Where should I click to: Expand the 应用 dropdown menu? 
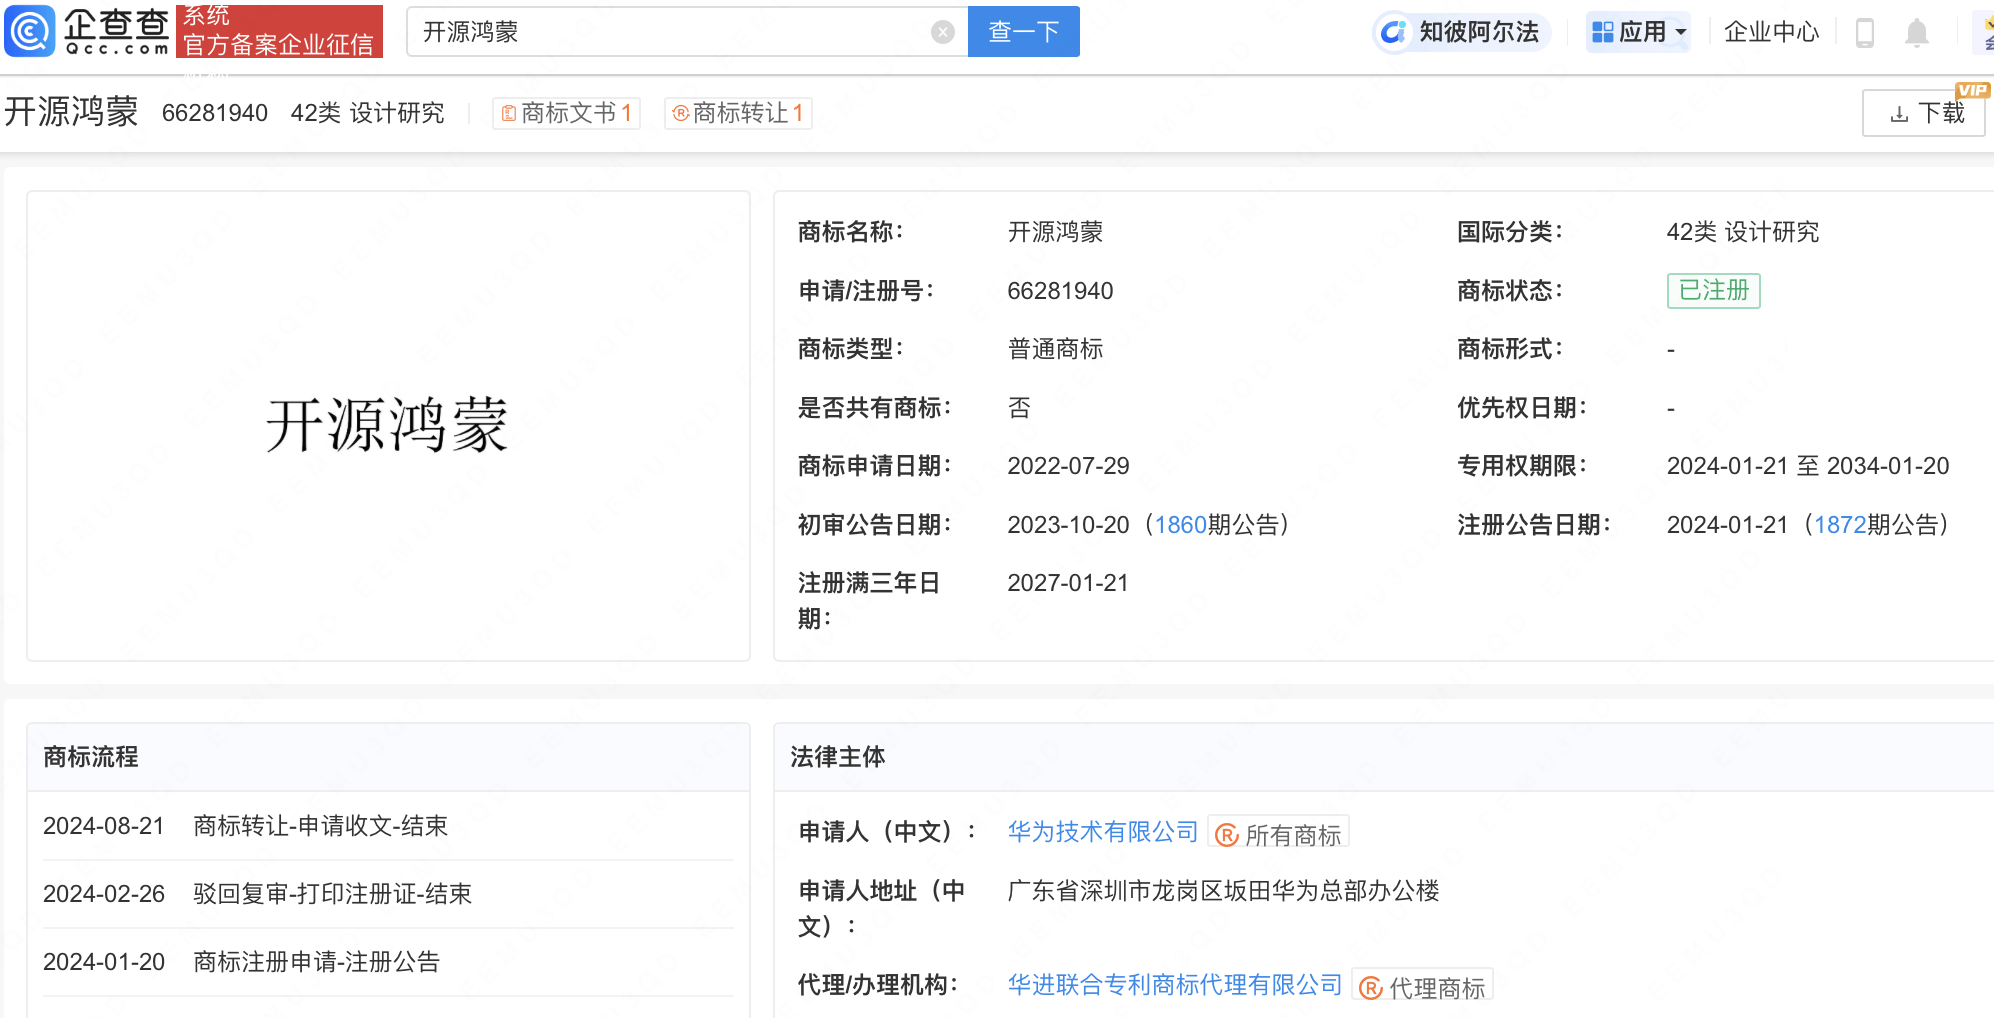click(x=1638, y=32)
